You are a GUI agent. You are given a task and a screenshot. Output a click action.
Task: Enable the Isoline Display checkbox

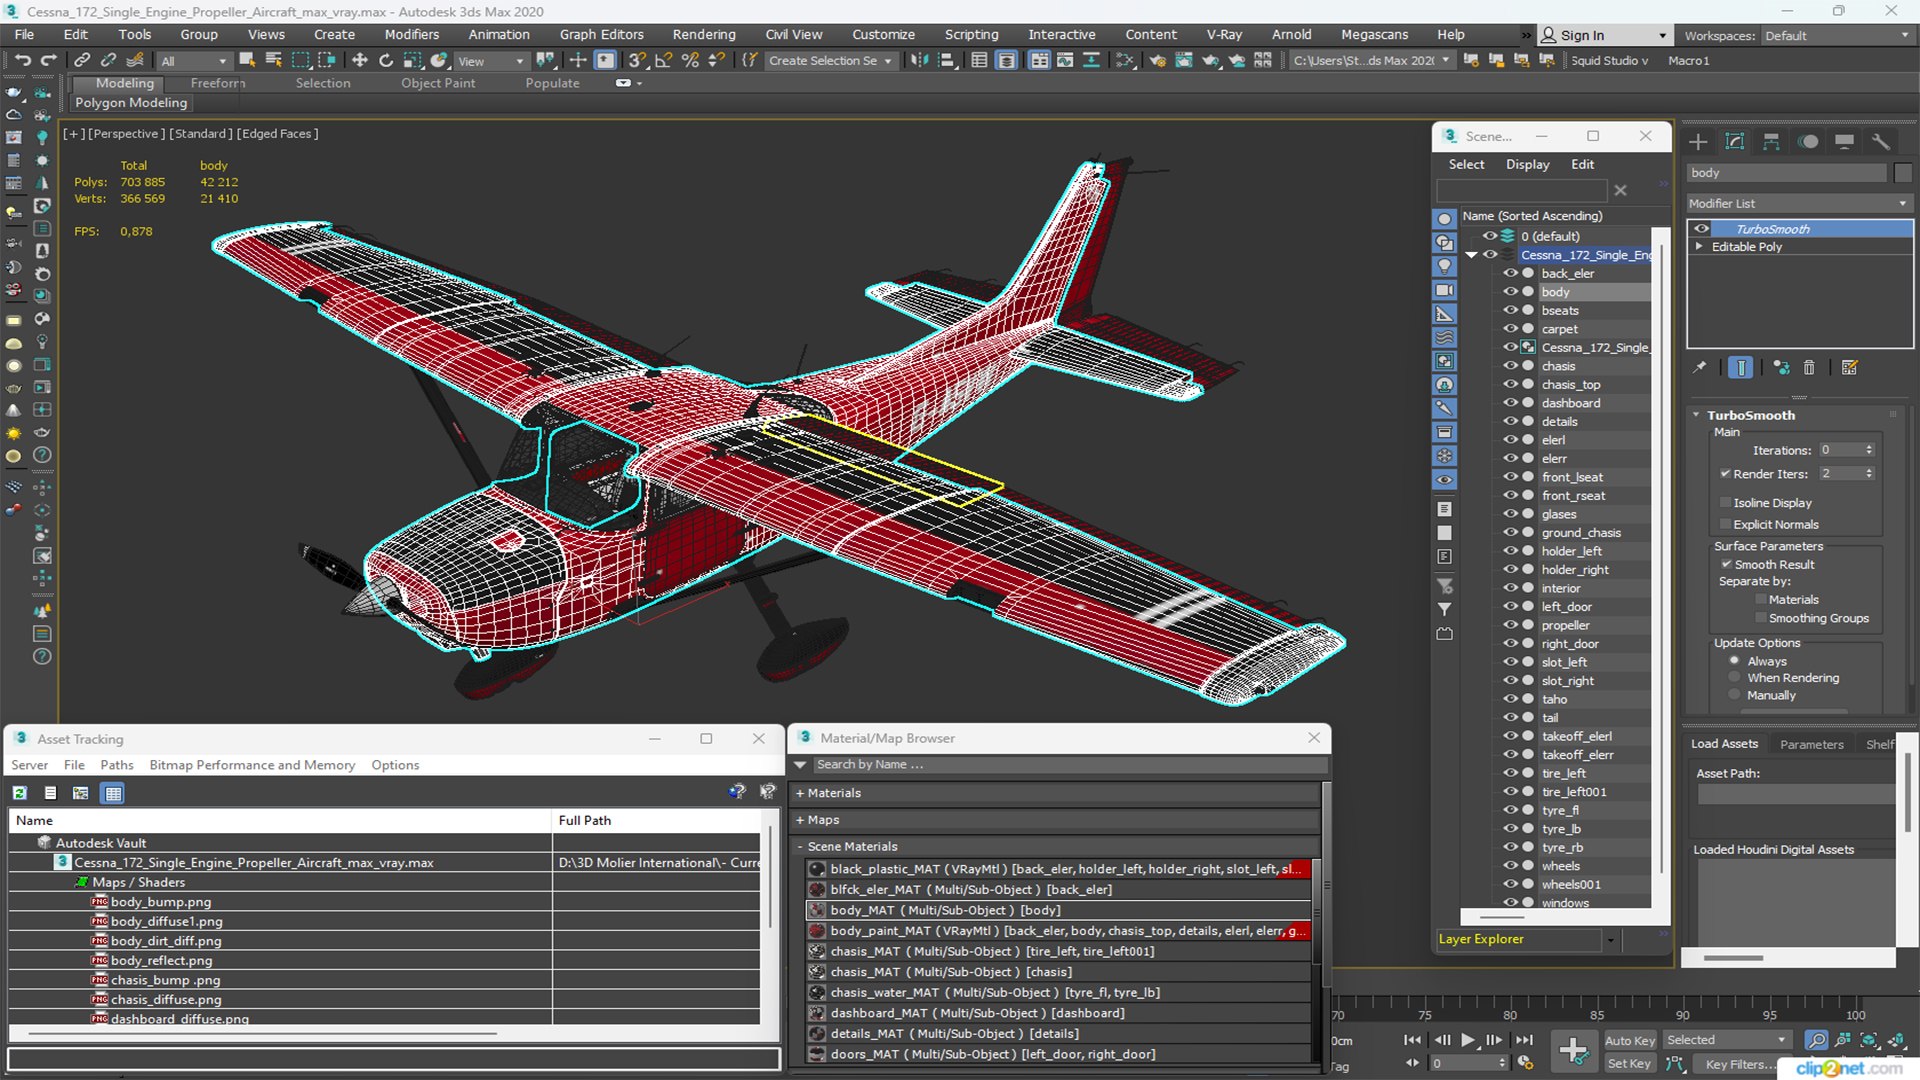[x=1725, y=503]
